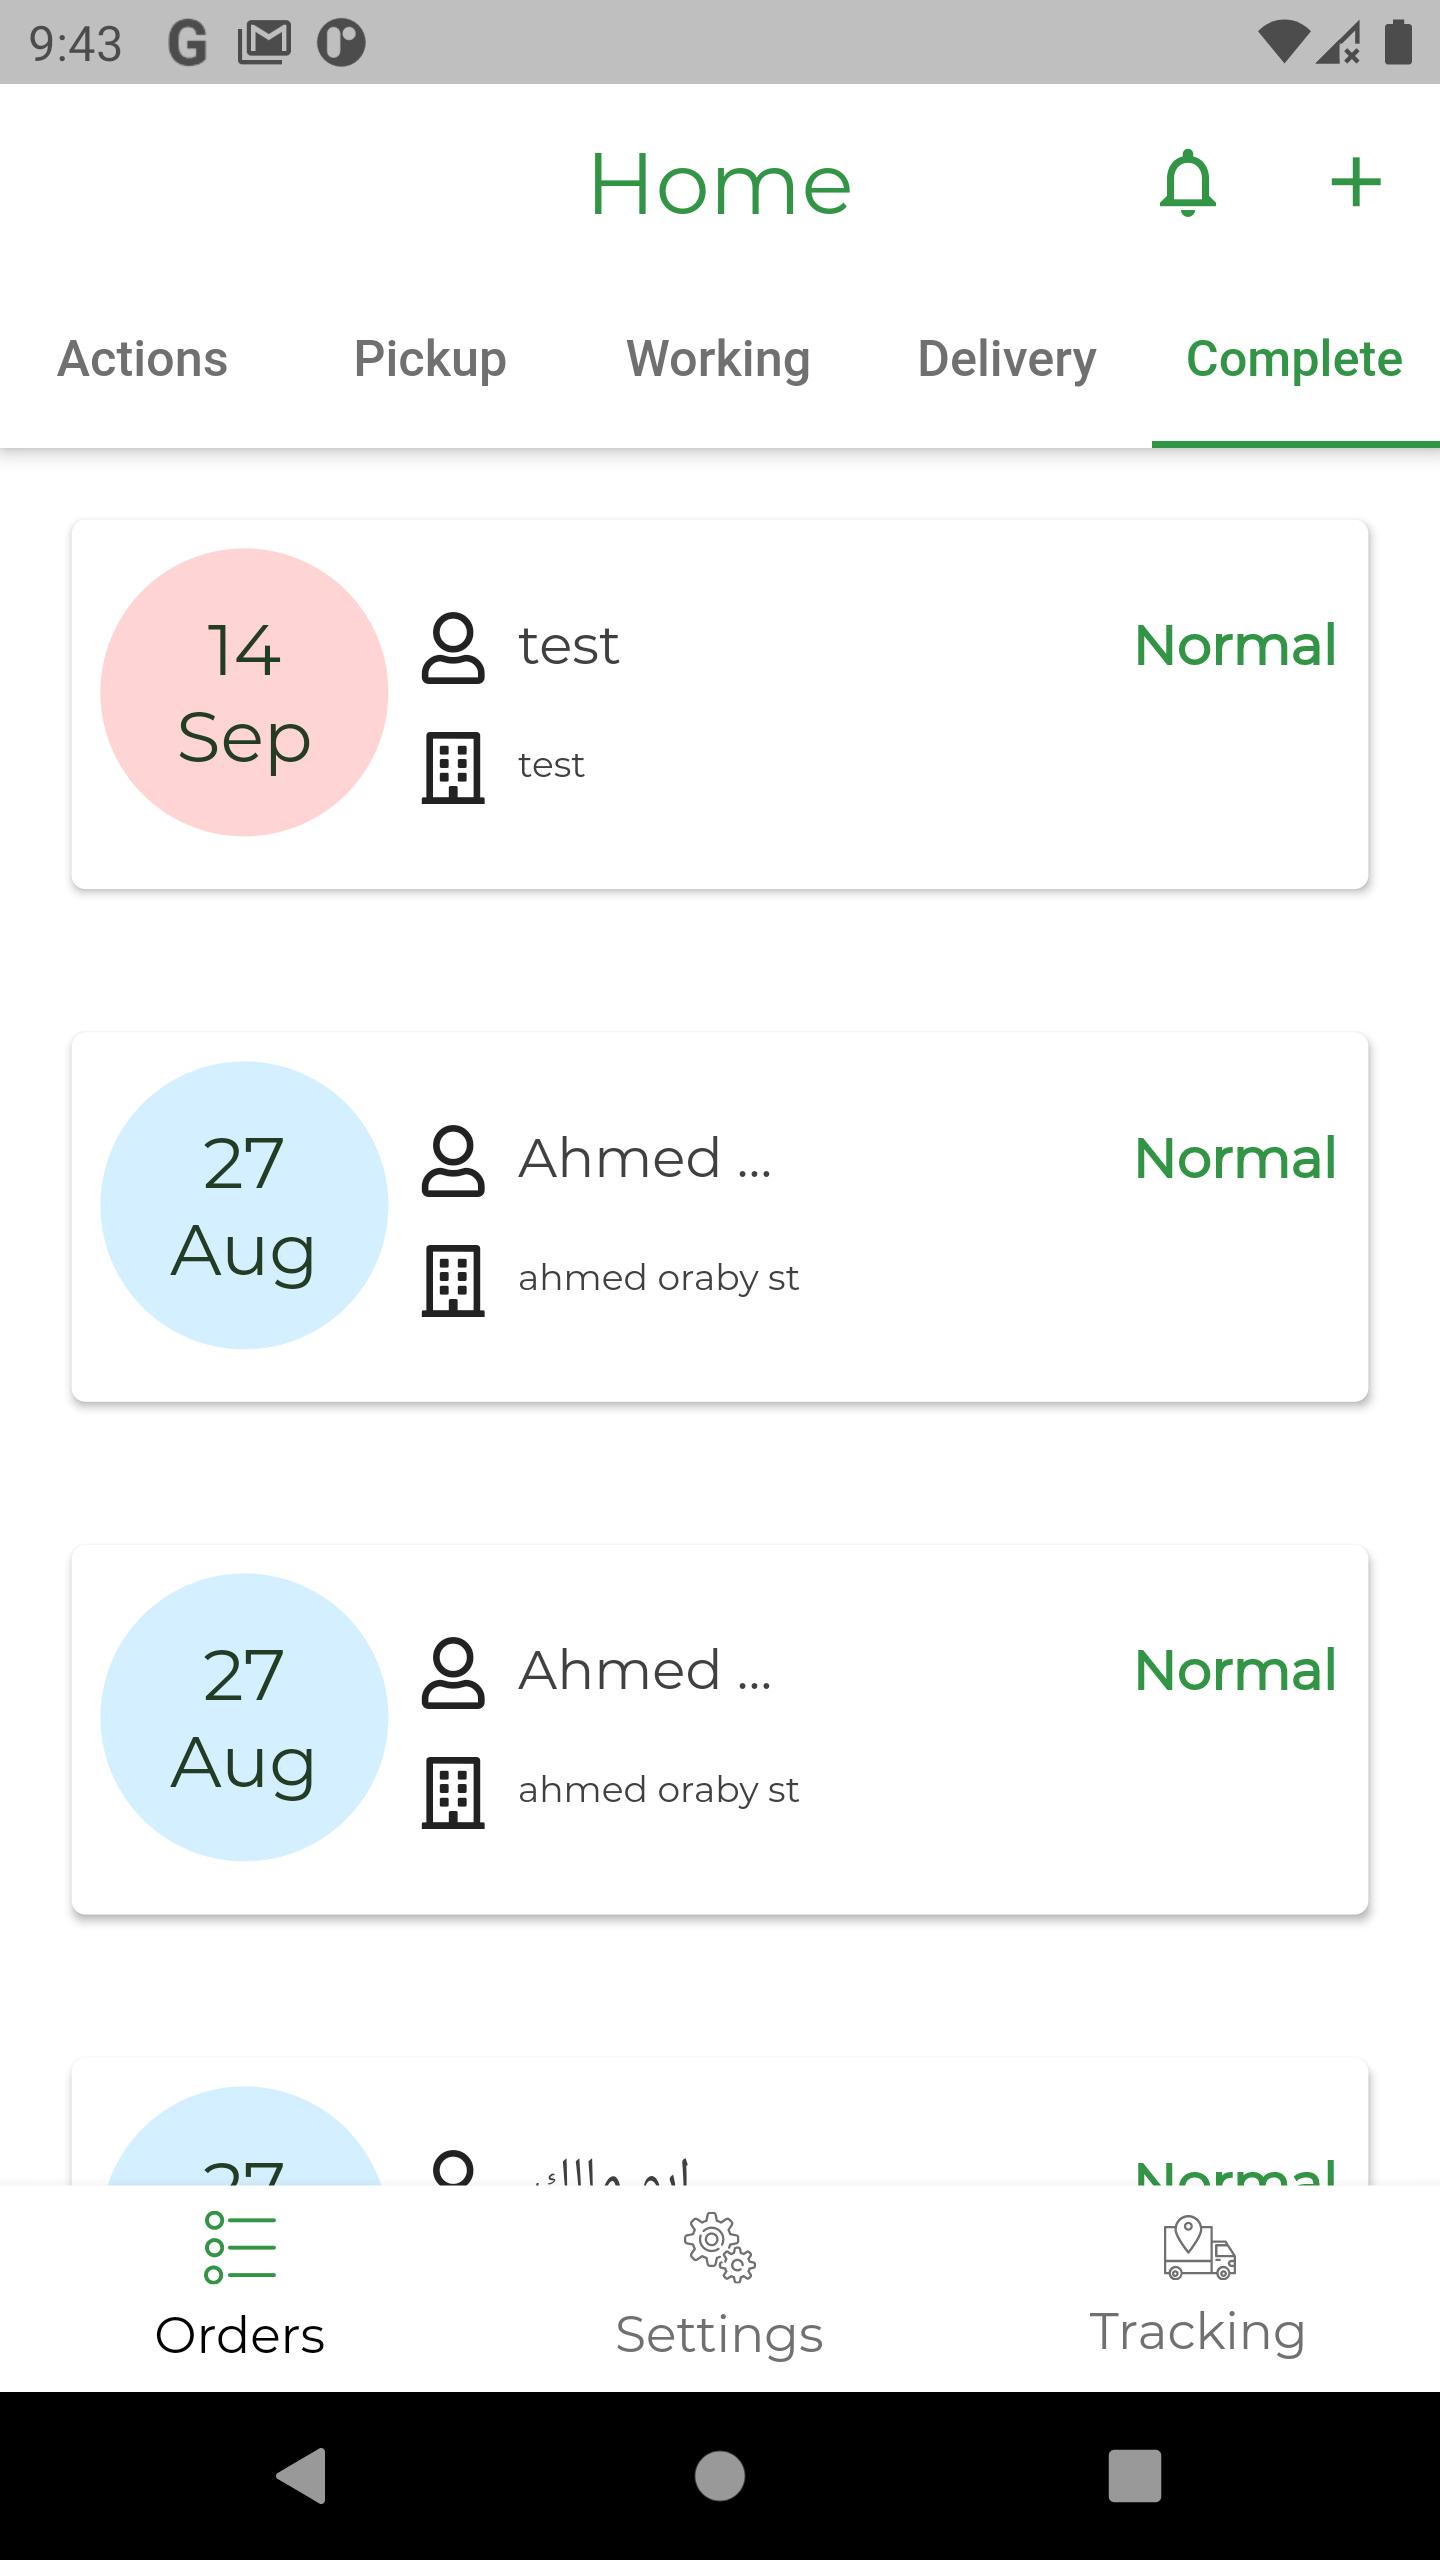Open the second Ahmed order card
1440x2560 pixels.
click(720, 1730)
